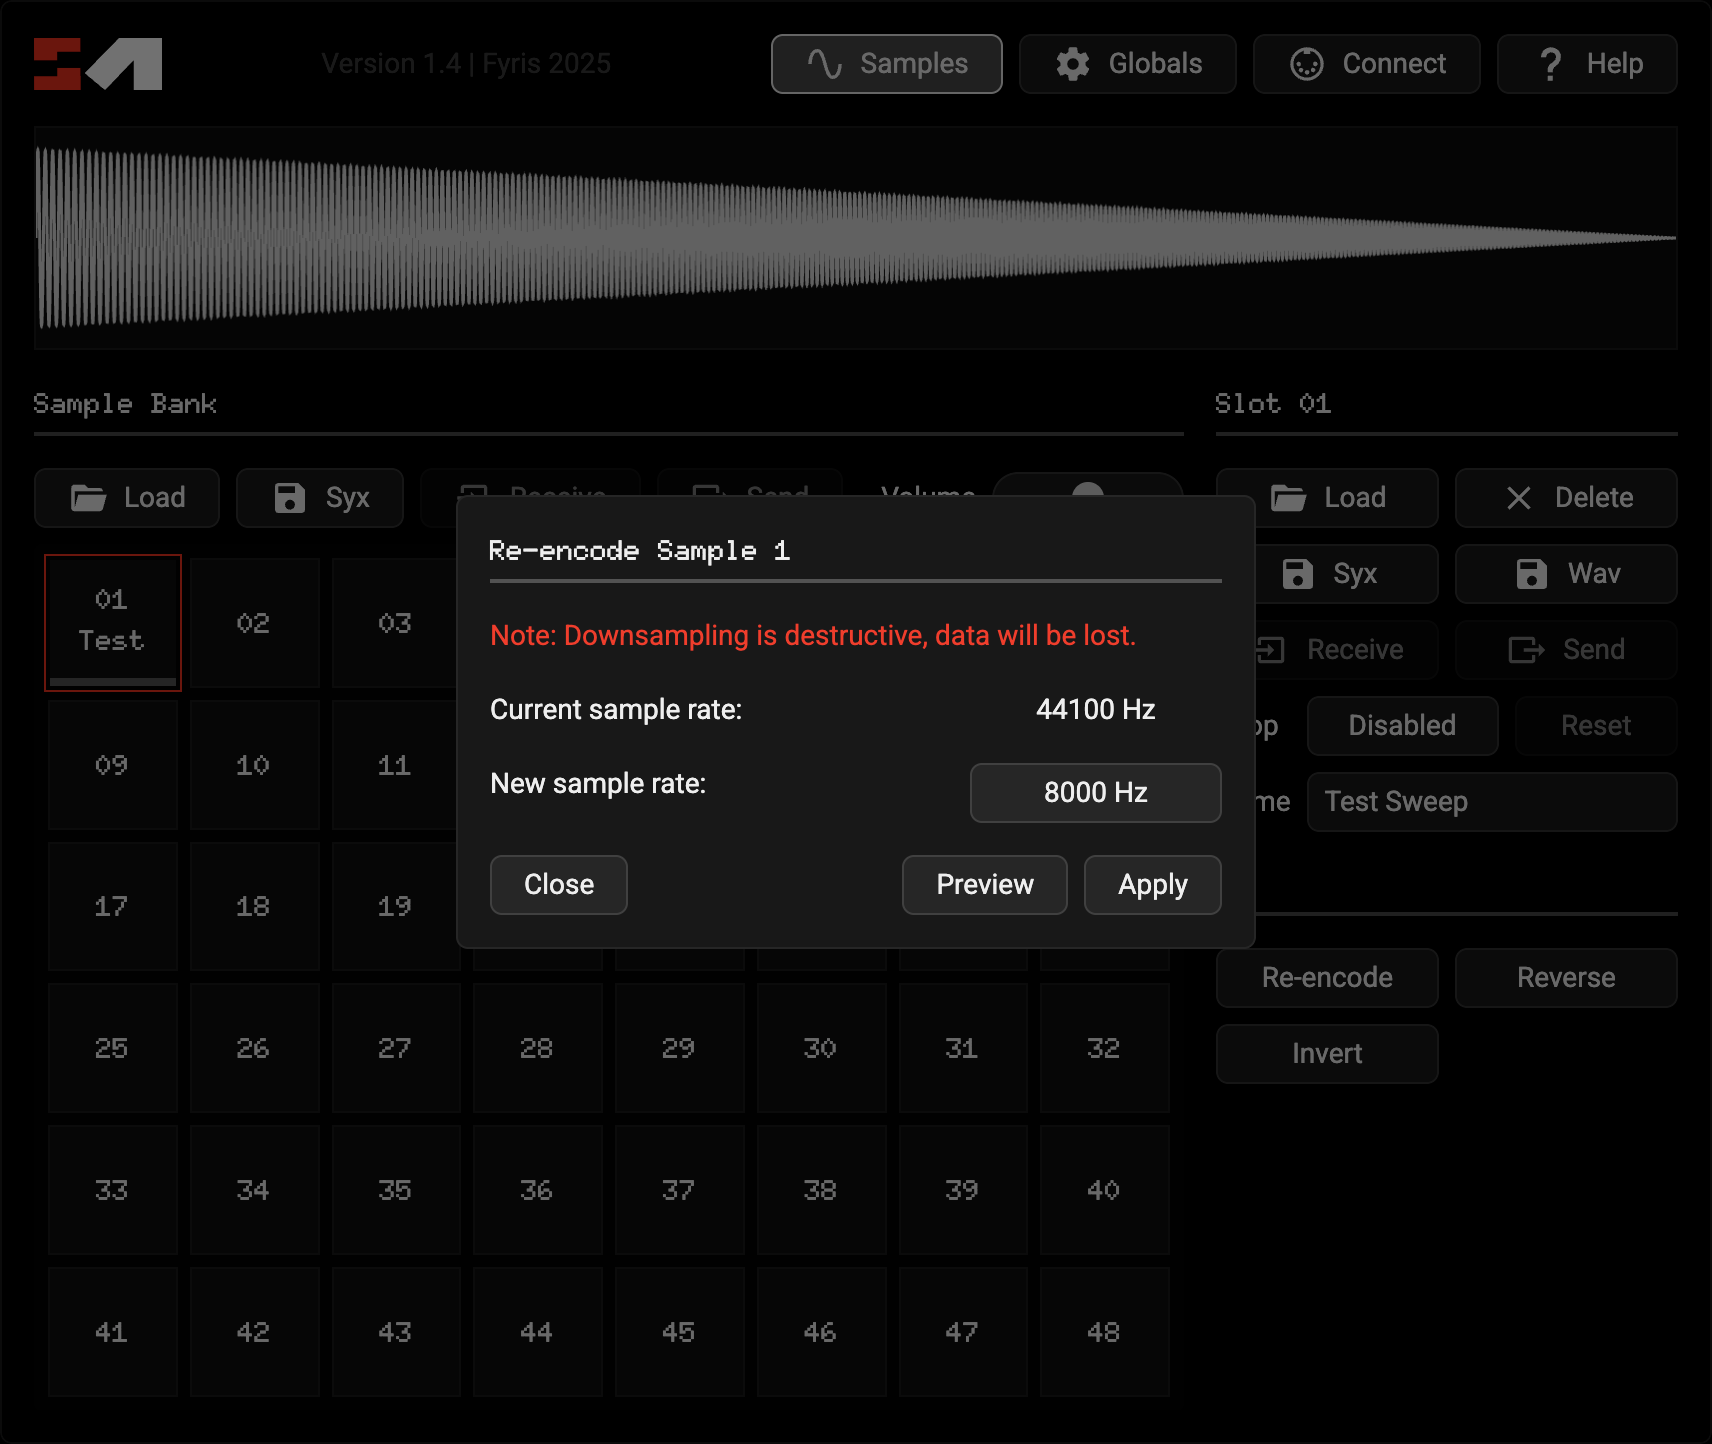
Task: Click the red SM logo icon
Action: tap(97, 64)
